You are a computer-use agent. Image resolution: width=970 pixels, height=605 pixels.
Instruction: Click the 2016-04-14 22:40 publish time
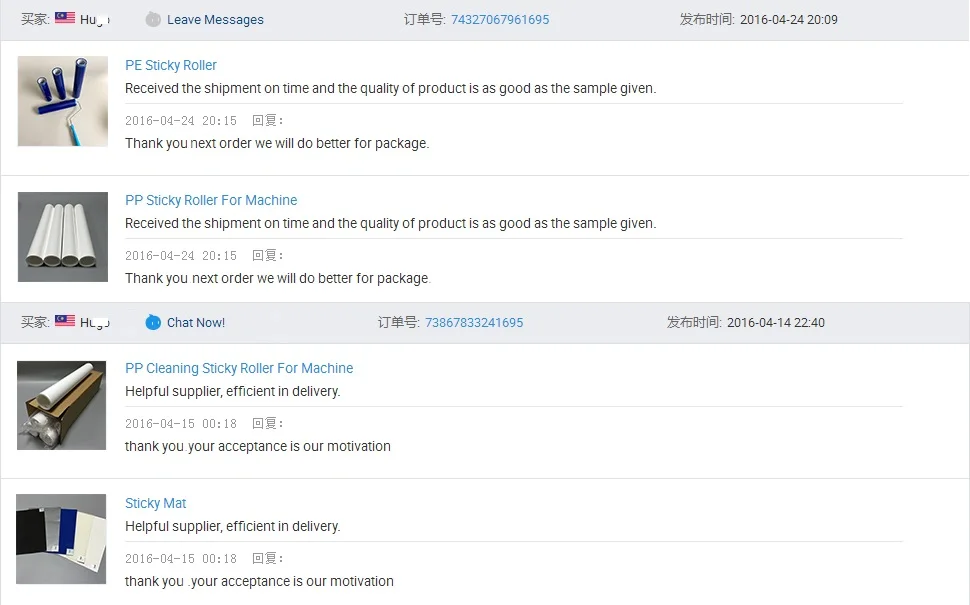(x=775, y=323)
